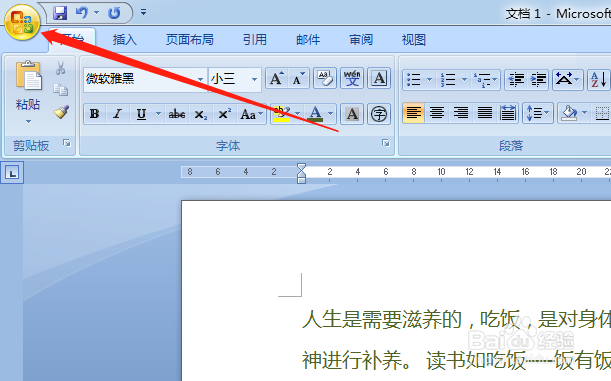The width and height of the screenshot is (611, 381).
Task: Redo the last action
Action: click(114, 13)
